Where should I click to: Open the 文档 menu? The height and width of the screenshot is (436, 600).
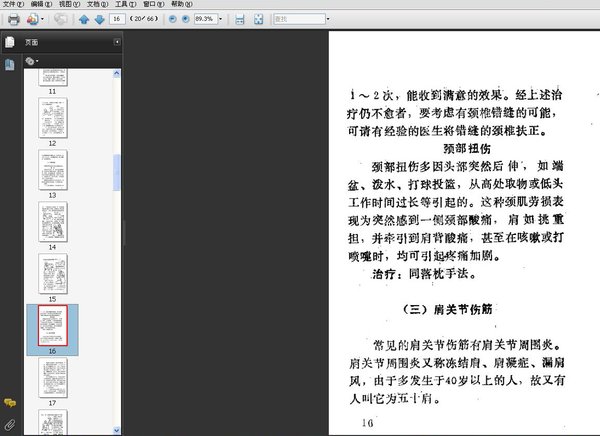(x=98, y=4)
